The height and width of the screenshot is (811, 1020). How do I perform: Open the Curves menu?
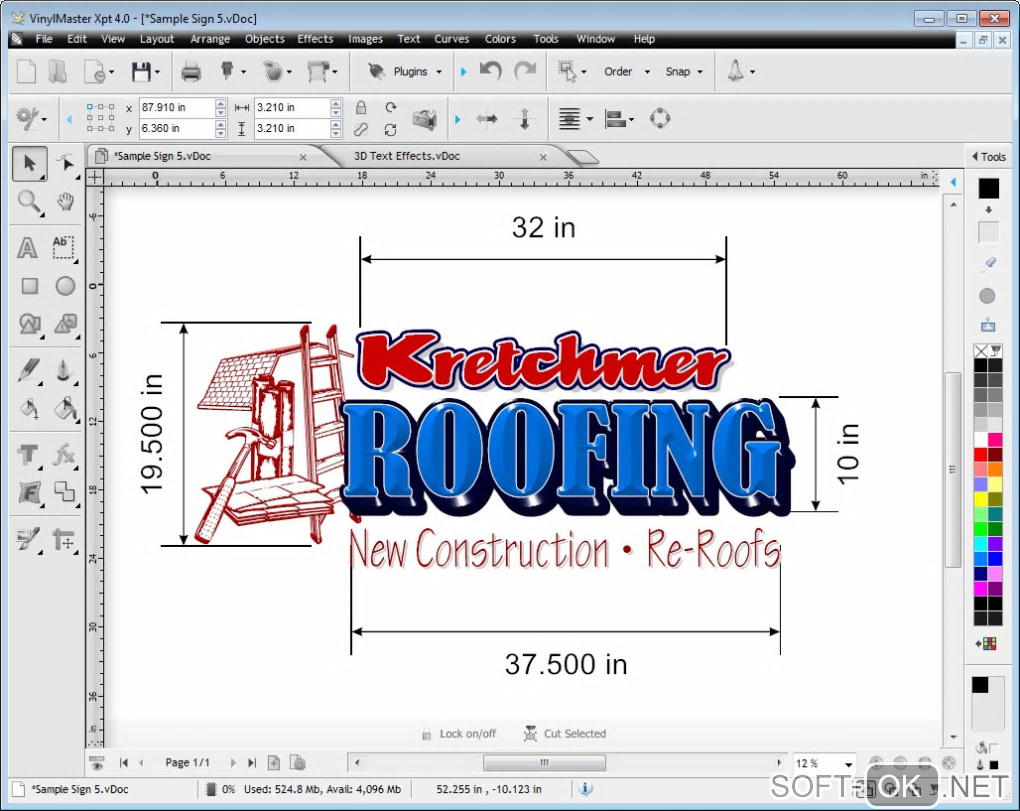click(451, 39)
